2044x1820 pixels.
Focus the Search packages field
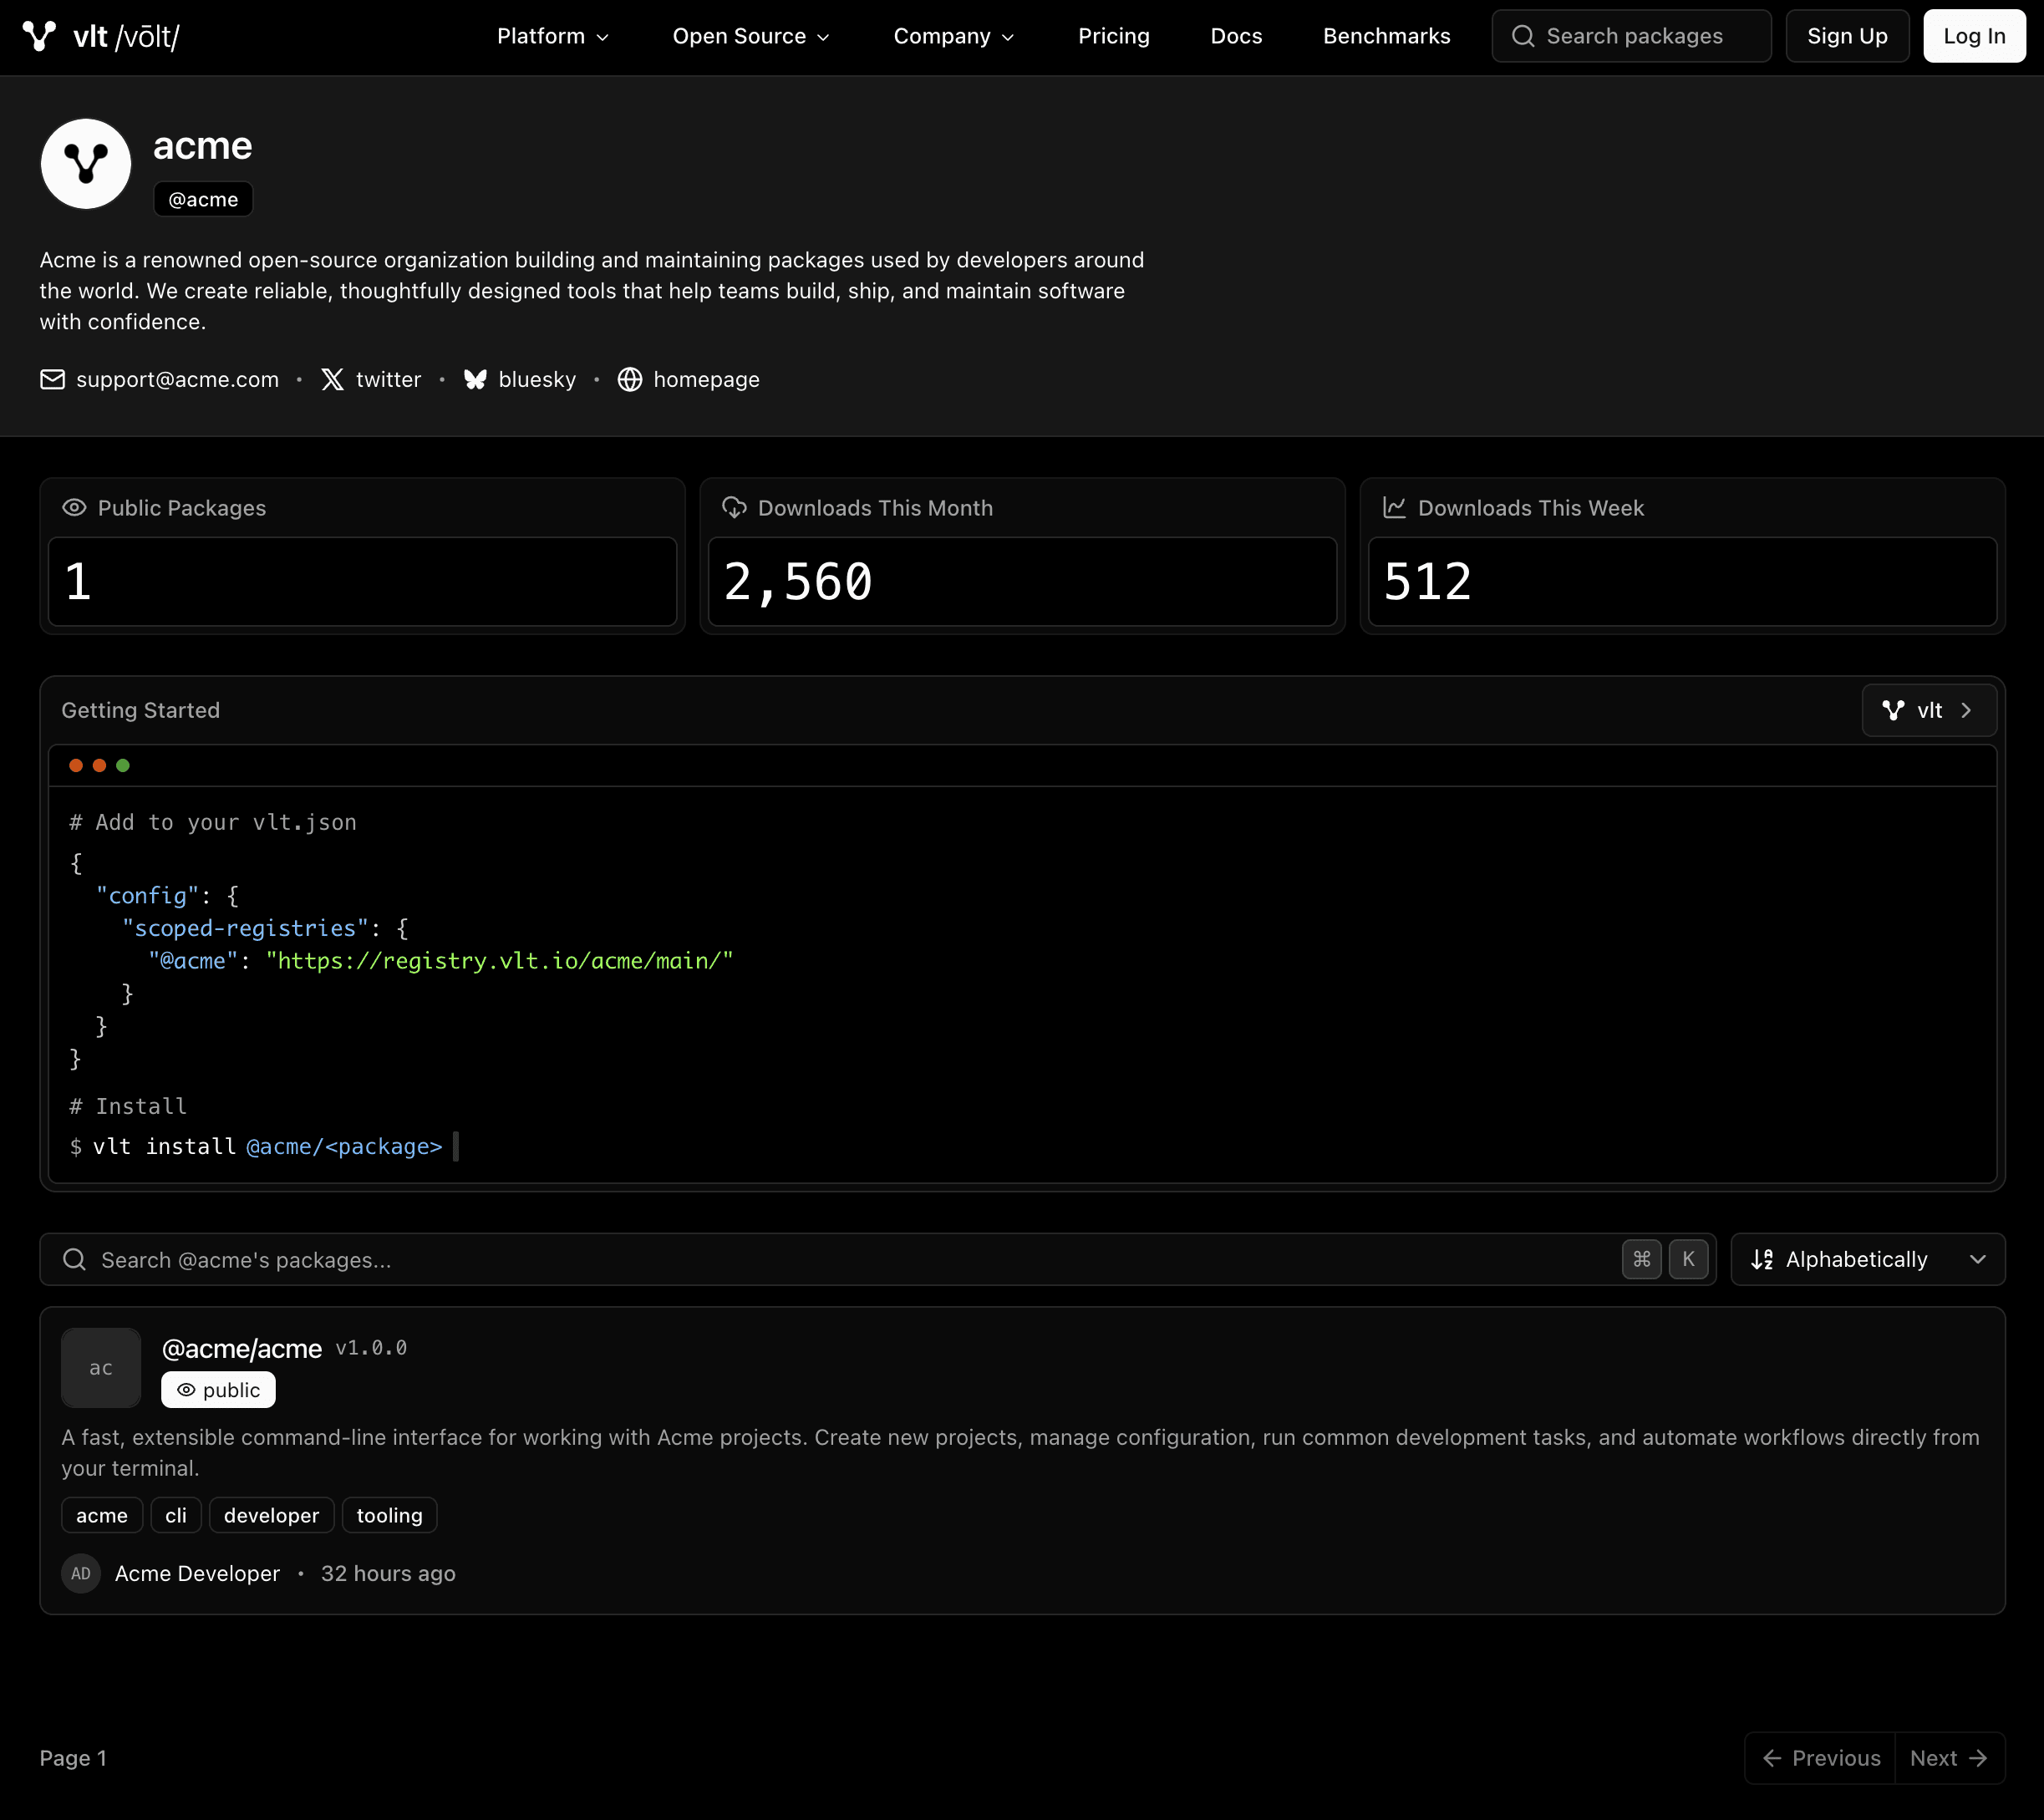pyautogui.click(x=1631, y=36)
